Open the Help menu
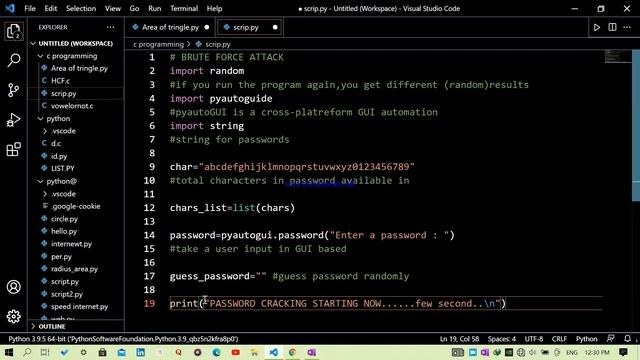Screen dimensions: 640x360 click(214, 8)
